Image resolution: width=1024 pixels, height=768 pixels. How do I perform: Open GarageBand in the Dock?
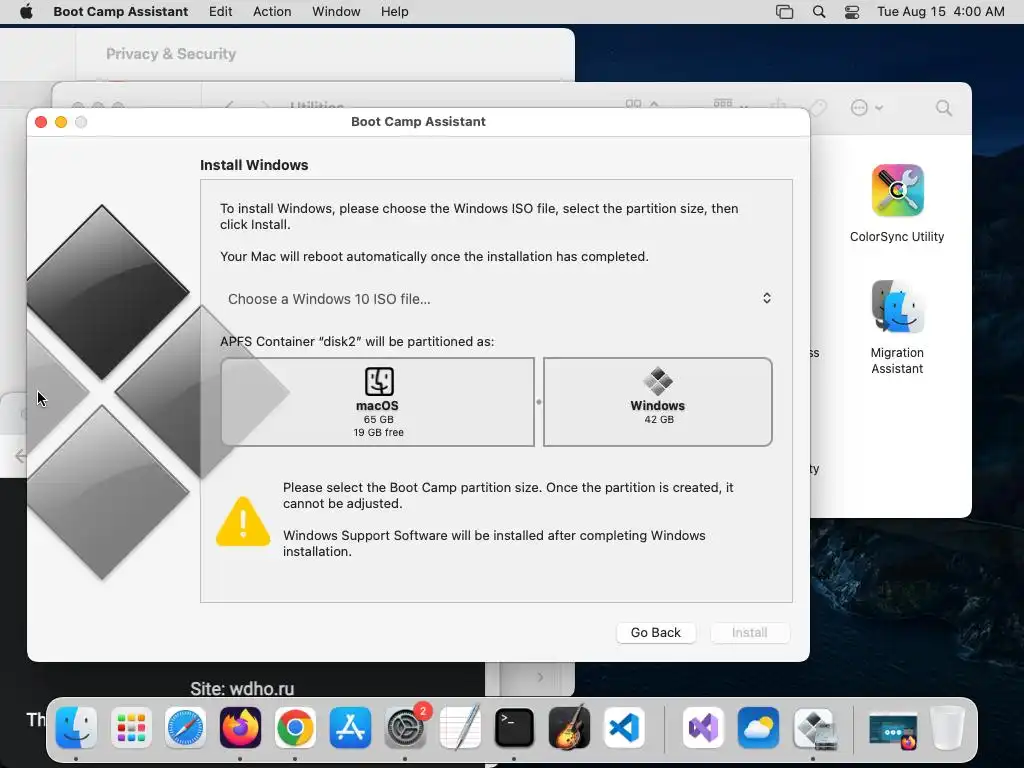coord(569,728)
